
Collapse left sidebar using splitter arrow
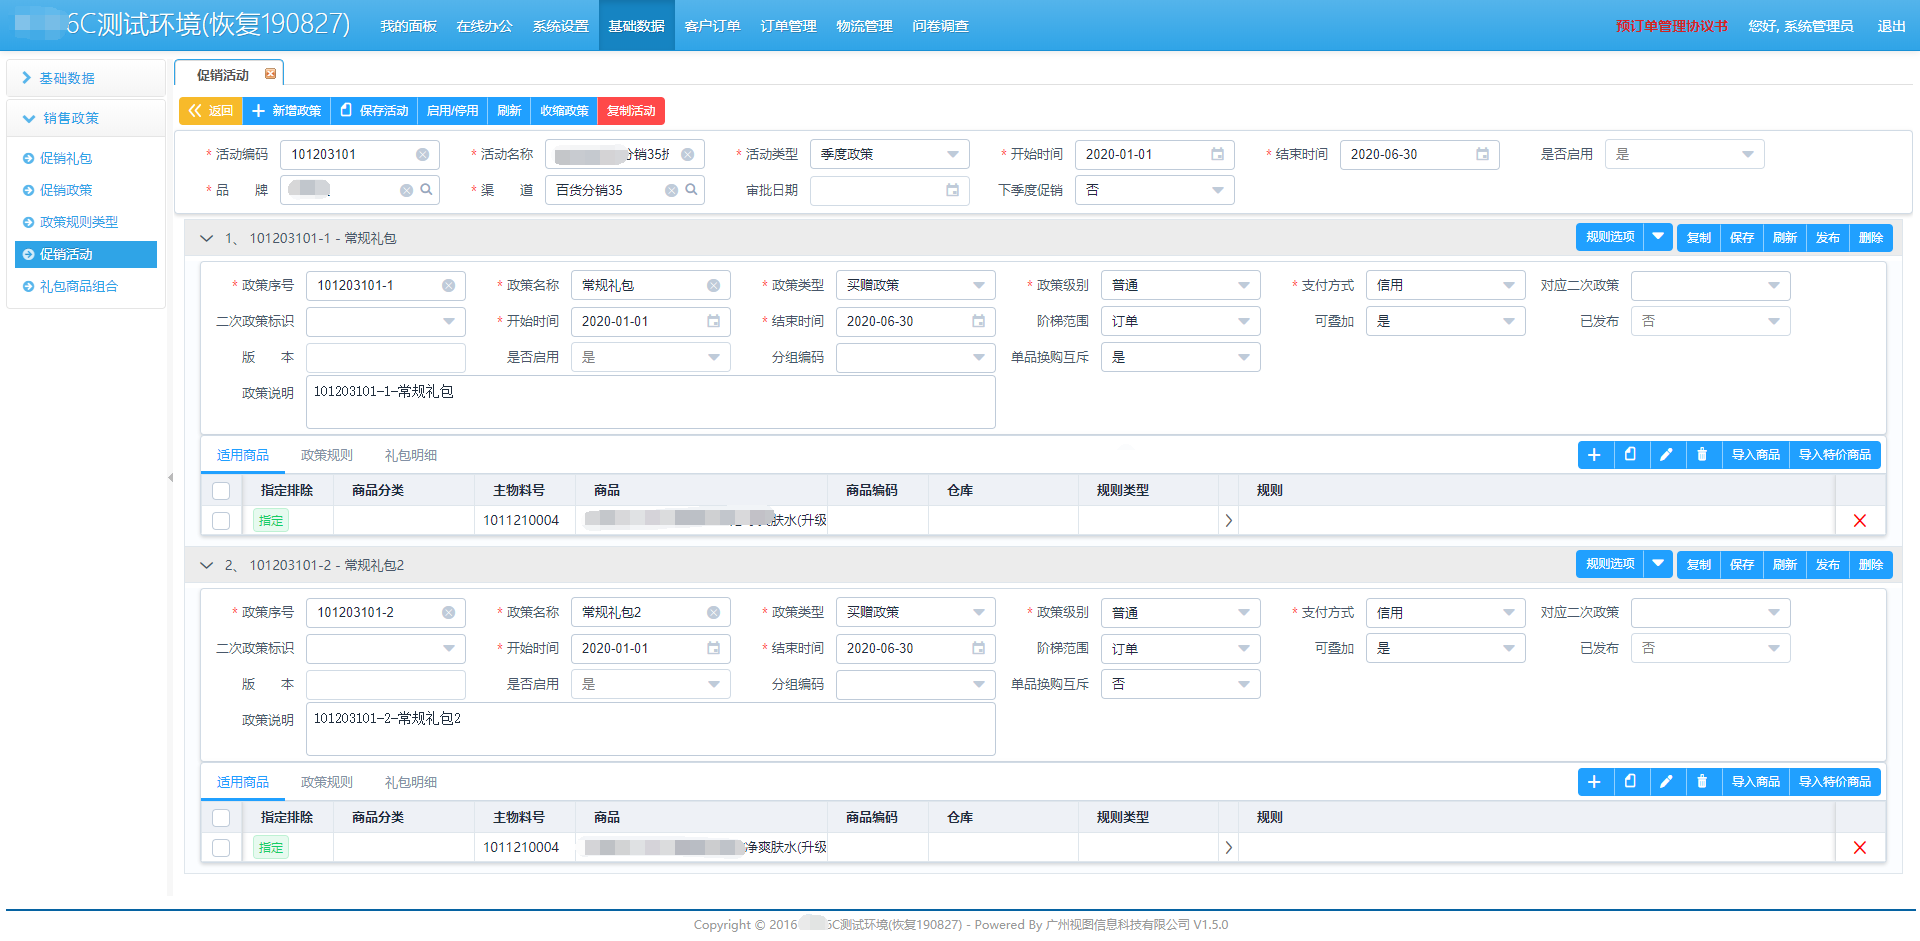[x=170, y=477]
